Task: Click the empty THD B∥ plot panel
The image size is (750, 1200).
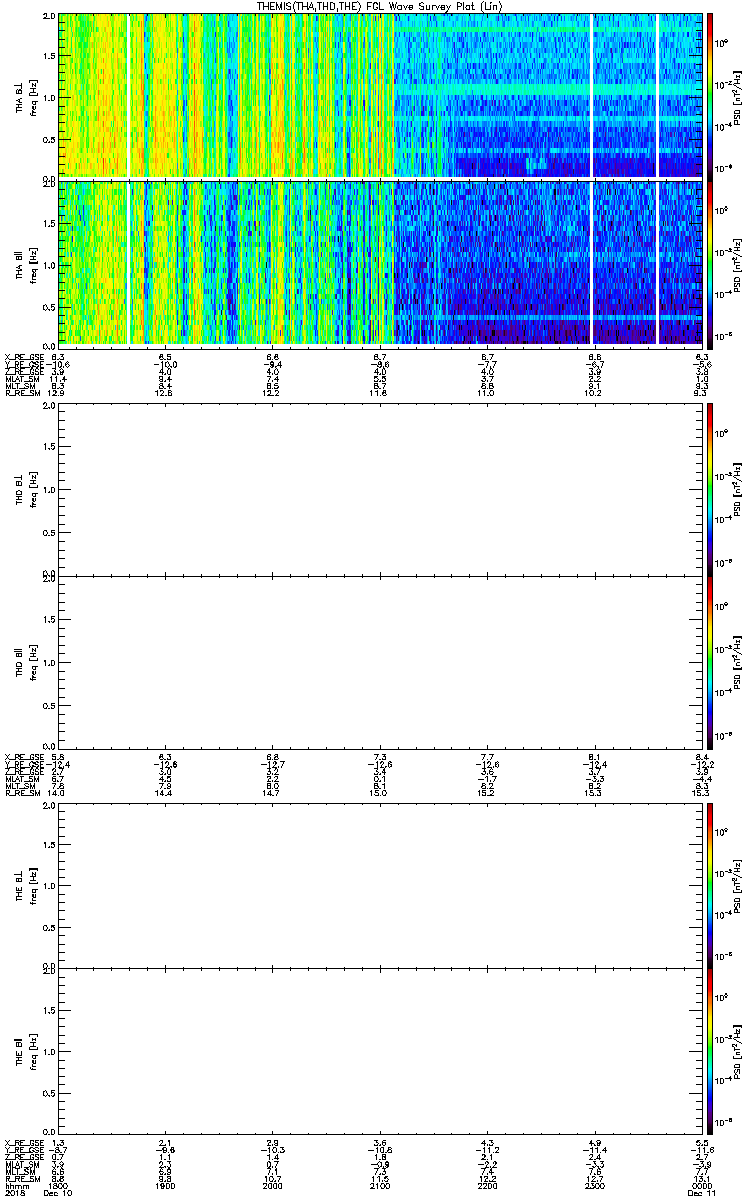Action: click(x=380, y=661)
